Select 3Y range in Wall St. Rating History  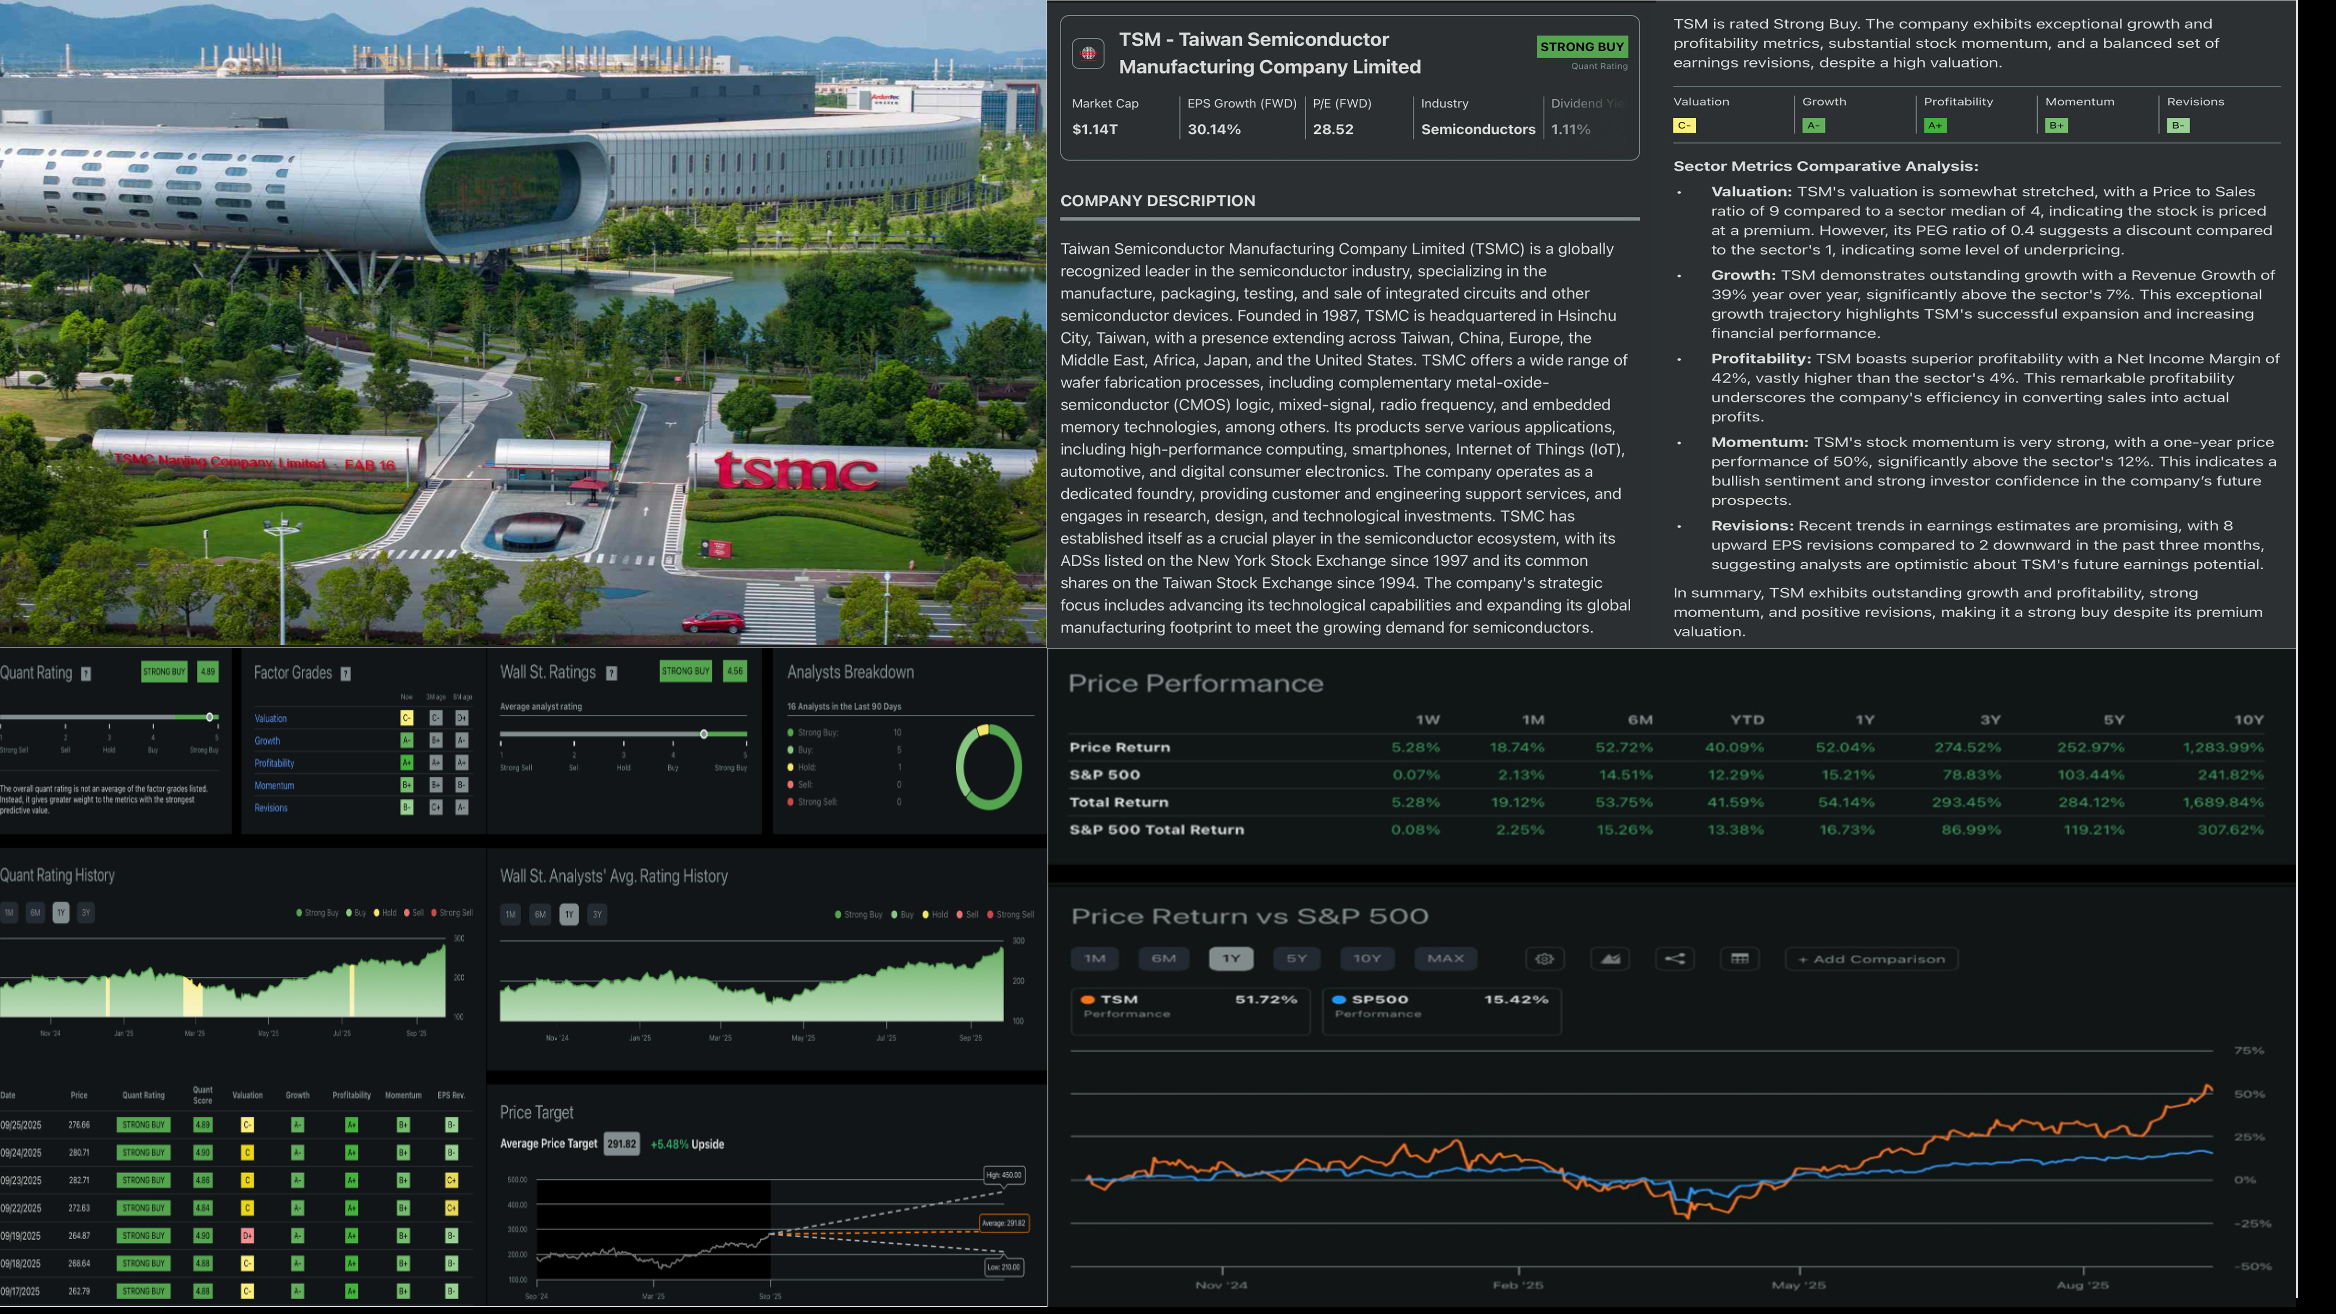[x=597, y=915]
